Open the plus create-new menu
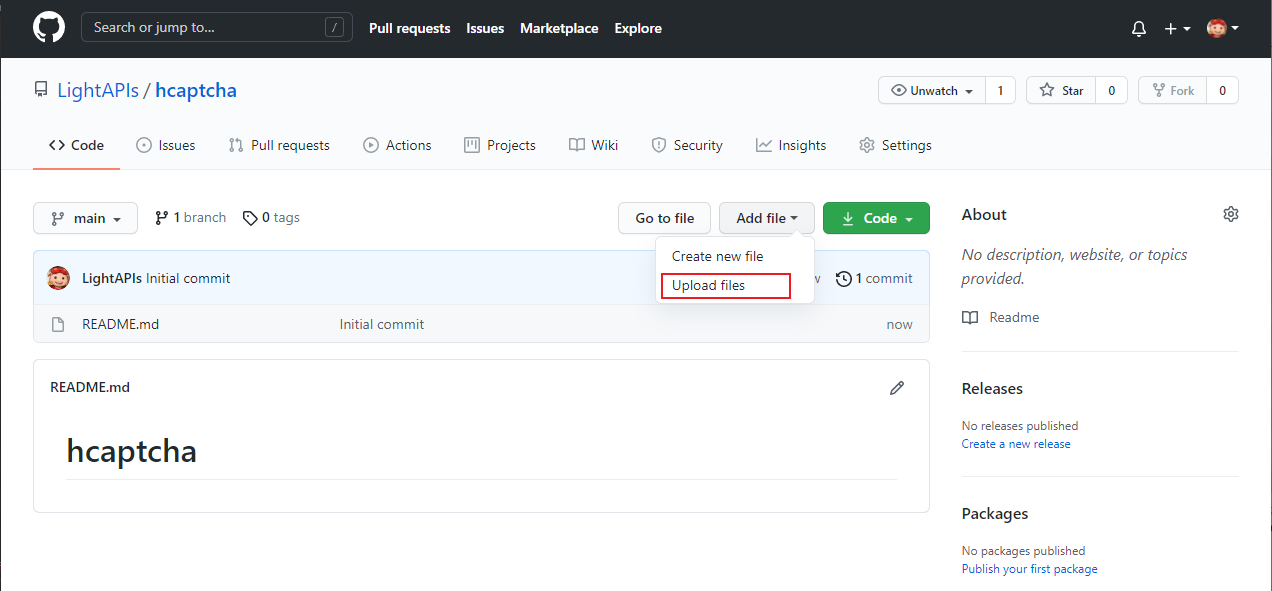The width and height of the screenshot is (1272, 591). pyautogui.click(x=1177, y=29)
